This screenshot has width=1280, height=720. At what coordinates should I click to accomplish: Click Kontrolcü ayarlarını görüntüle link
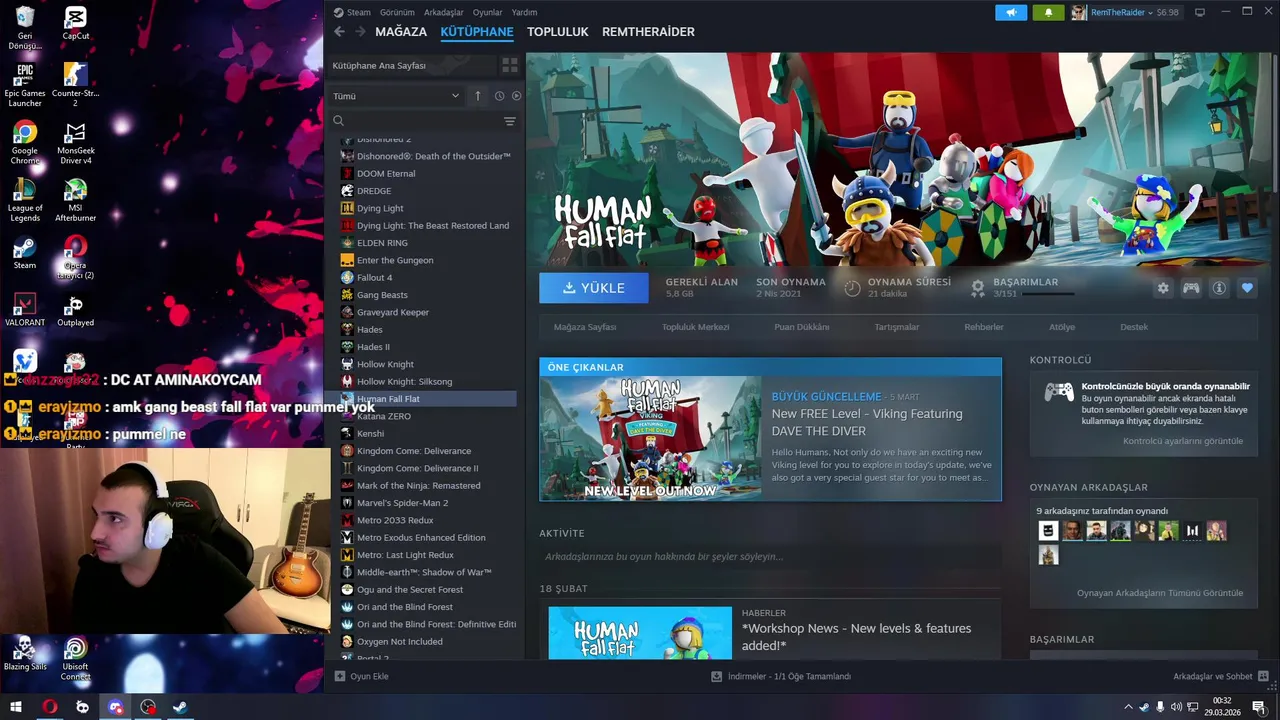(x=1183, y=441)
